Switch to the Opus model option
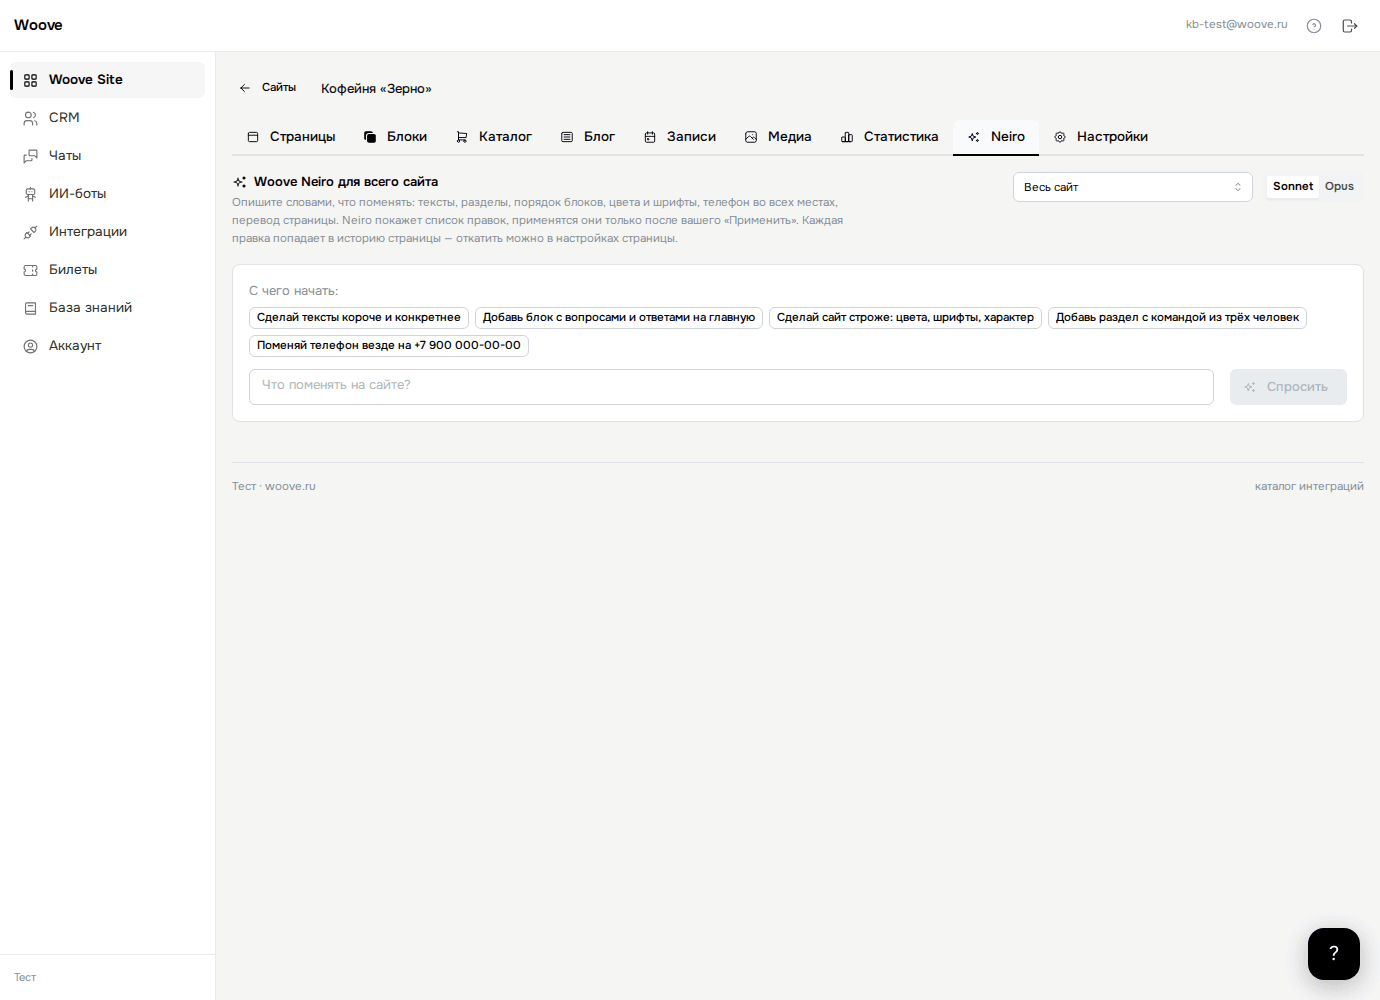The width and height of the screenshot is (1380, 1000). click(x=1339, y=186)
